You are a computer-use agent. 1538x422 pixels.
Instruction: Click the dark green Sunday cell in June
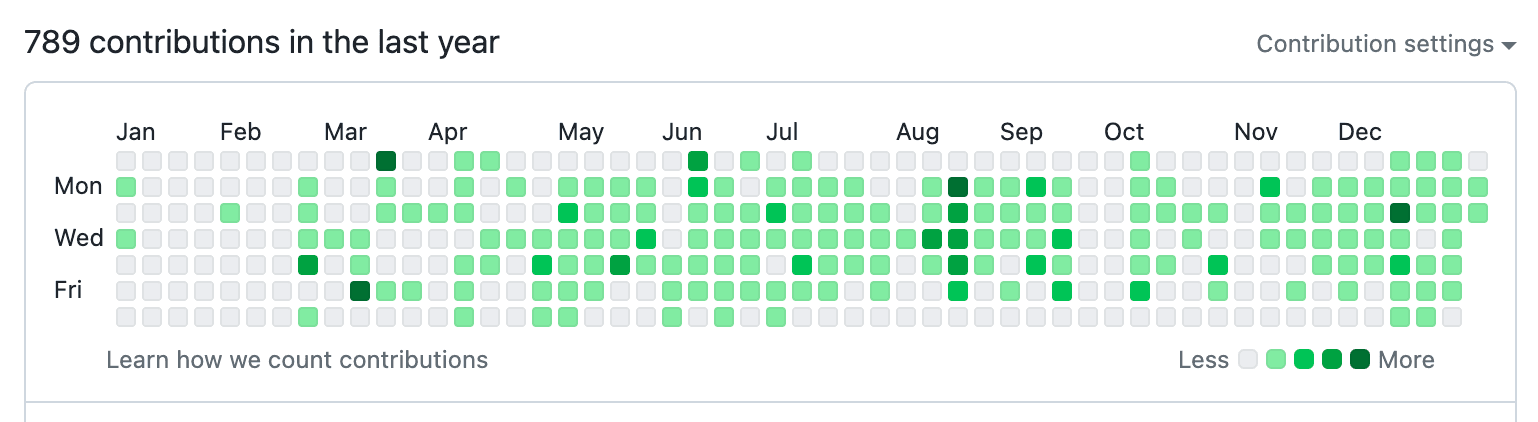pyautogui.click(x=698, y=161)
